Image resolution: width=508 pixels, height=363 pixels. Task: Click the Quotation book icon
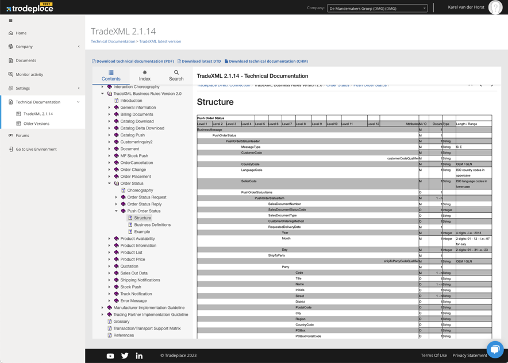(116, 266)
